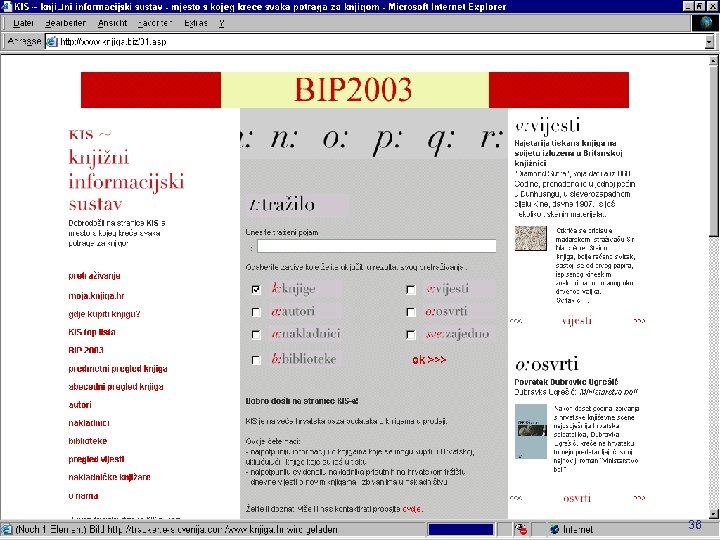Click the book cover thumbnail in osvrti
The image size is (720, 540).
530,431
